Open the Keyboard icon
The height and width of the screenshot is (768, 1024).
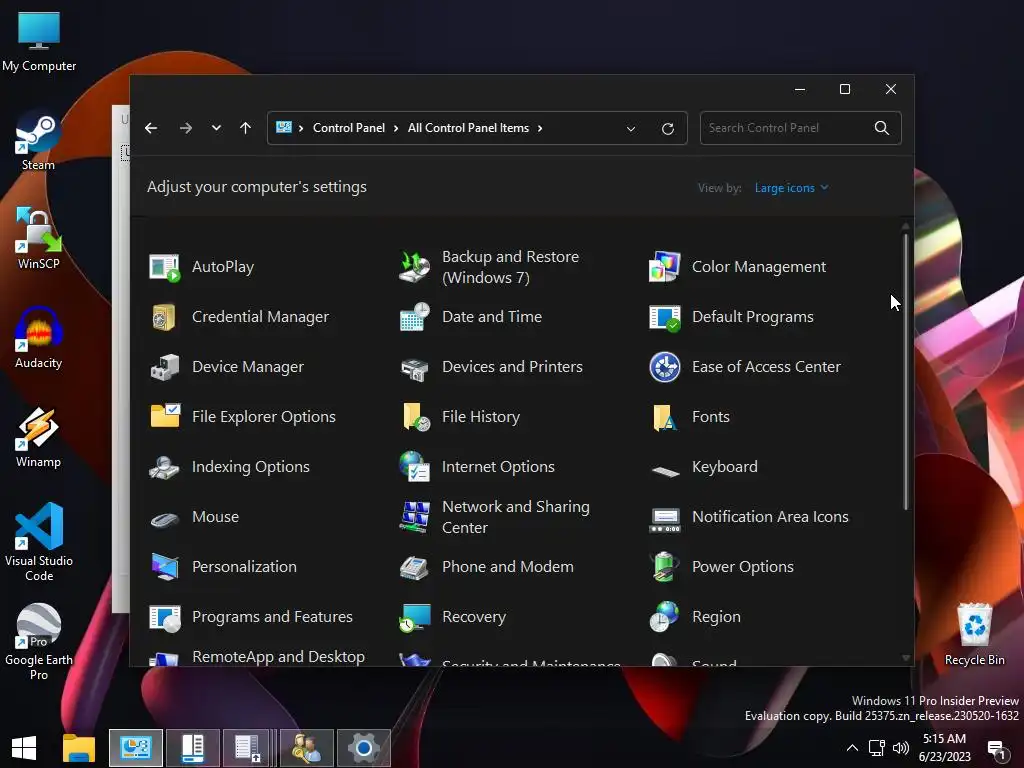(665, 471)
